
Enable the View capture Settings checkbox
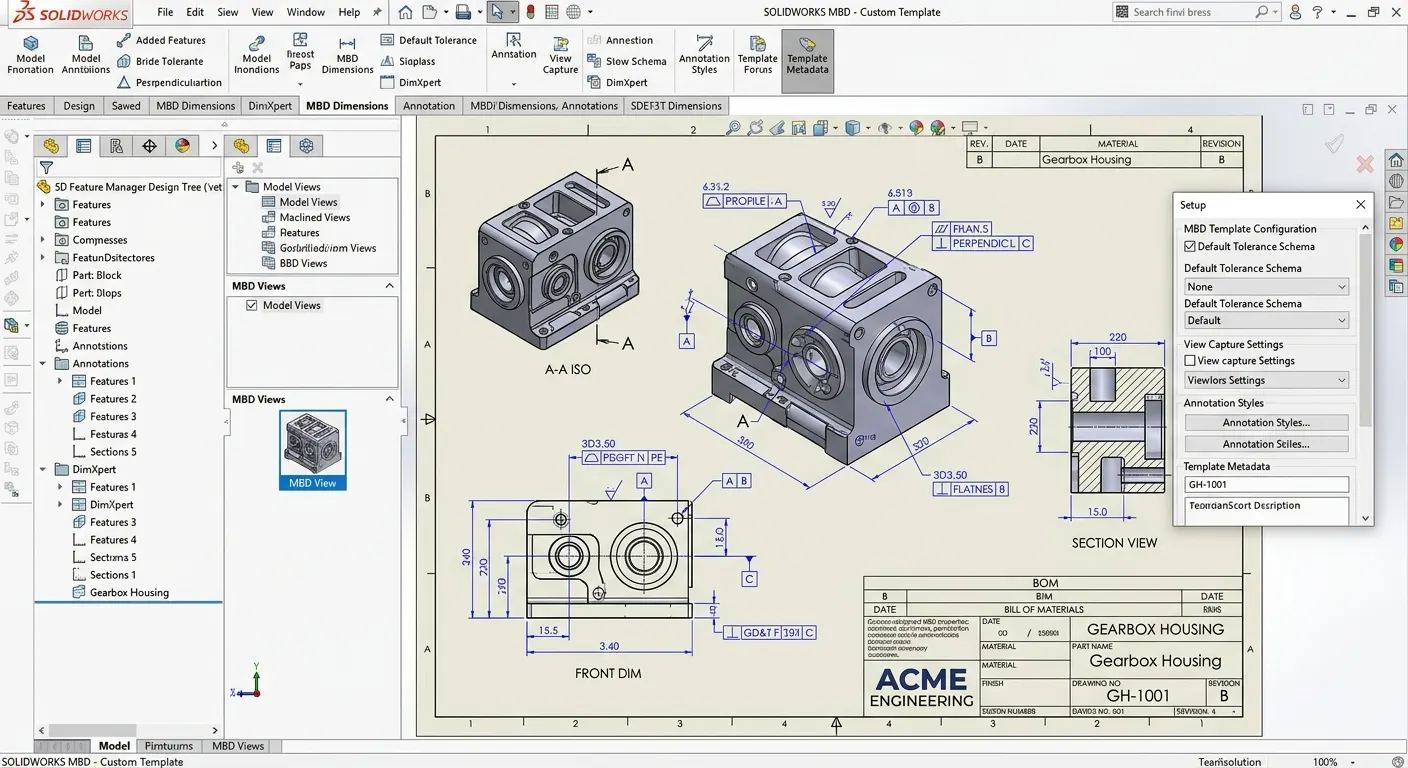(1190, 360)
